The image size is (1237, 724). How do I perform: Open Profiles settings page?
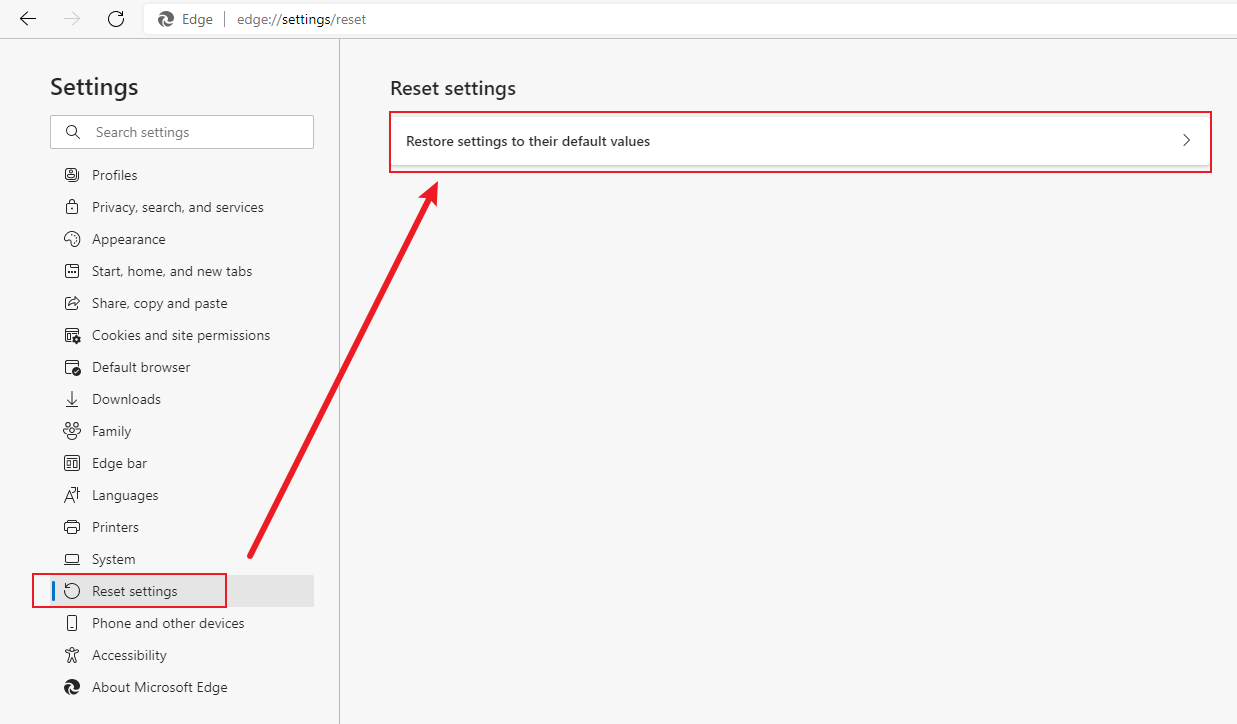click(182, 175)
